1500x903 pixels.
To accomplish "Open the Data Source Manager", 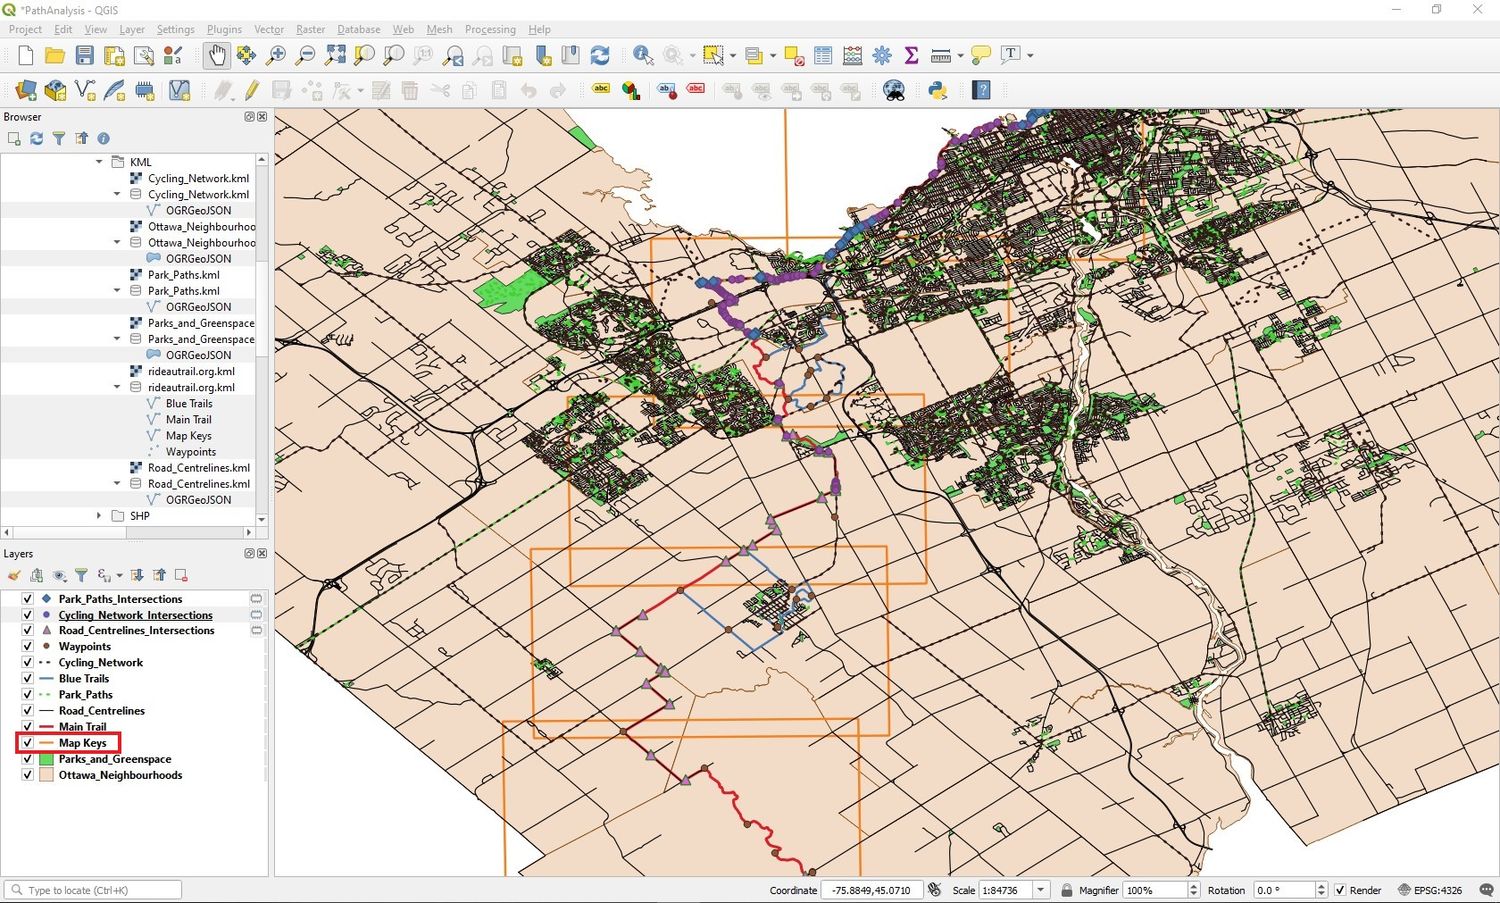I will pos(24,90).
